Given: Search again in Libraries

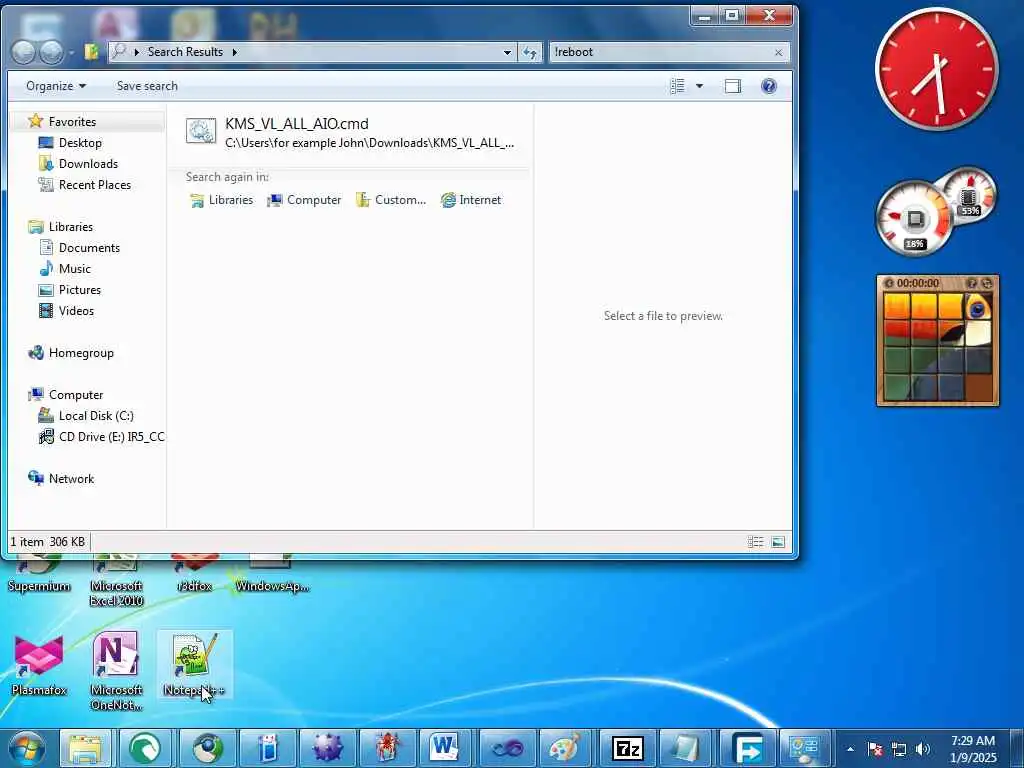Looking at the screenshot, I should pyautogui.click(x=221, y=200).
